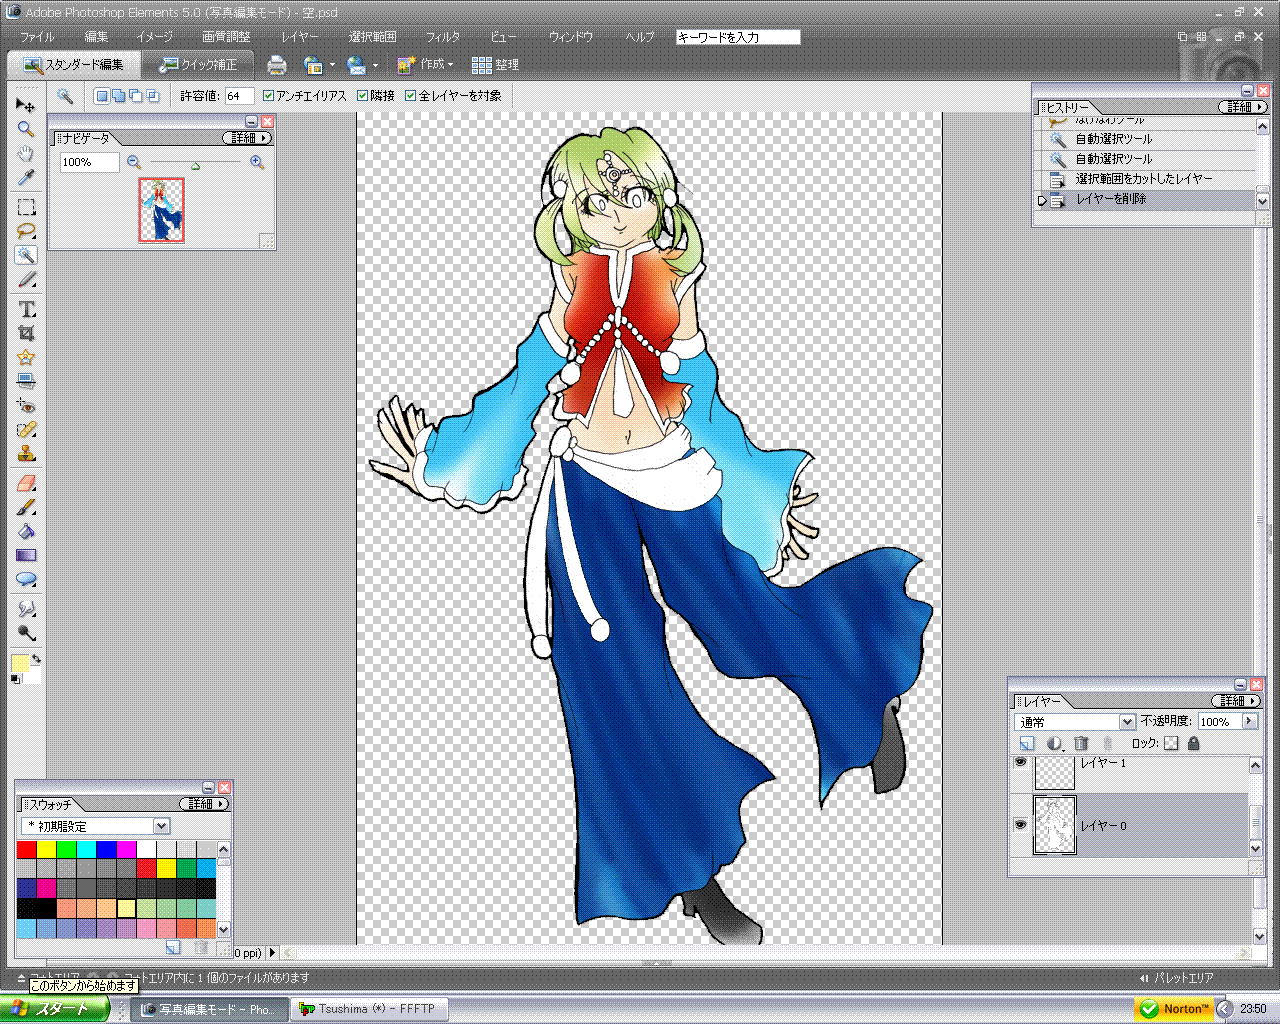Select the Move tool

coord(26,105)
